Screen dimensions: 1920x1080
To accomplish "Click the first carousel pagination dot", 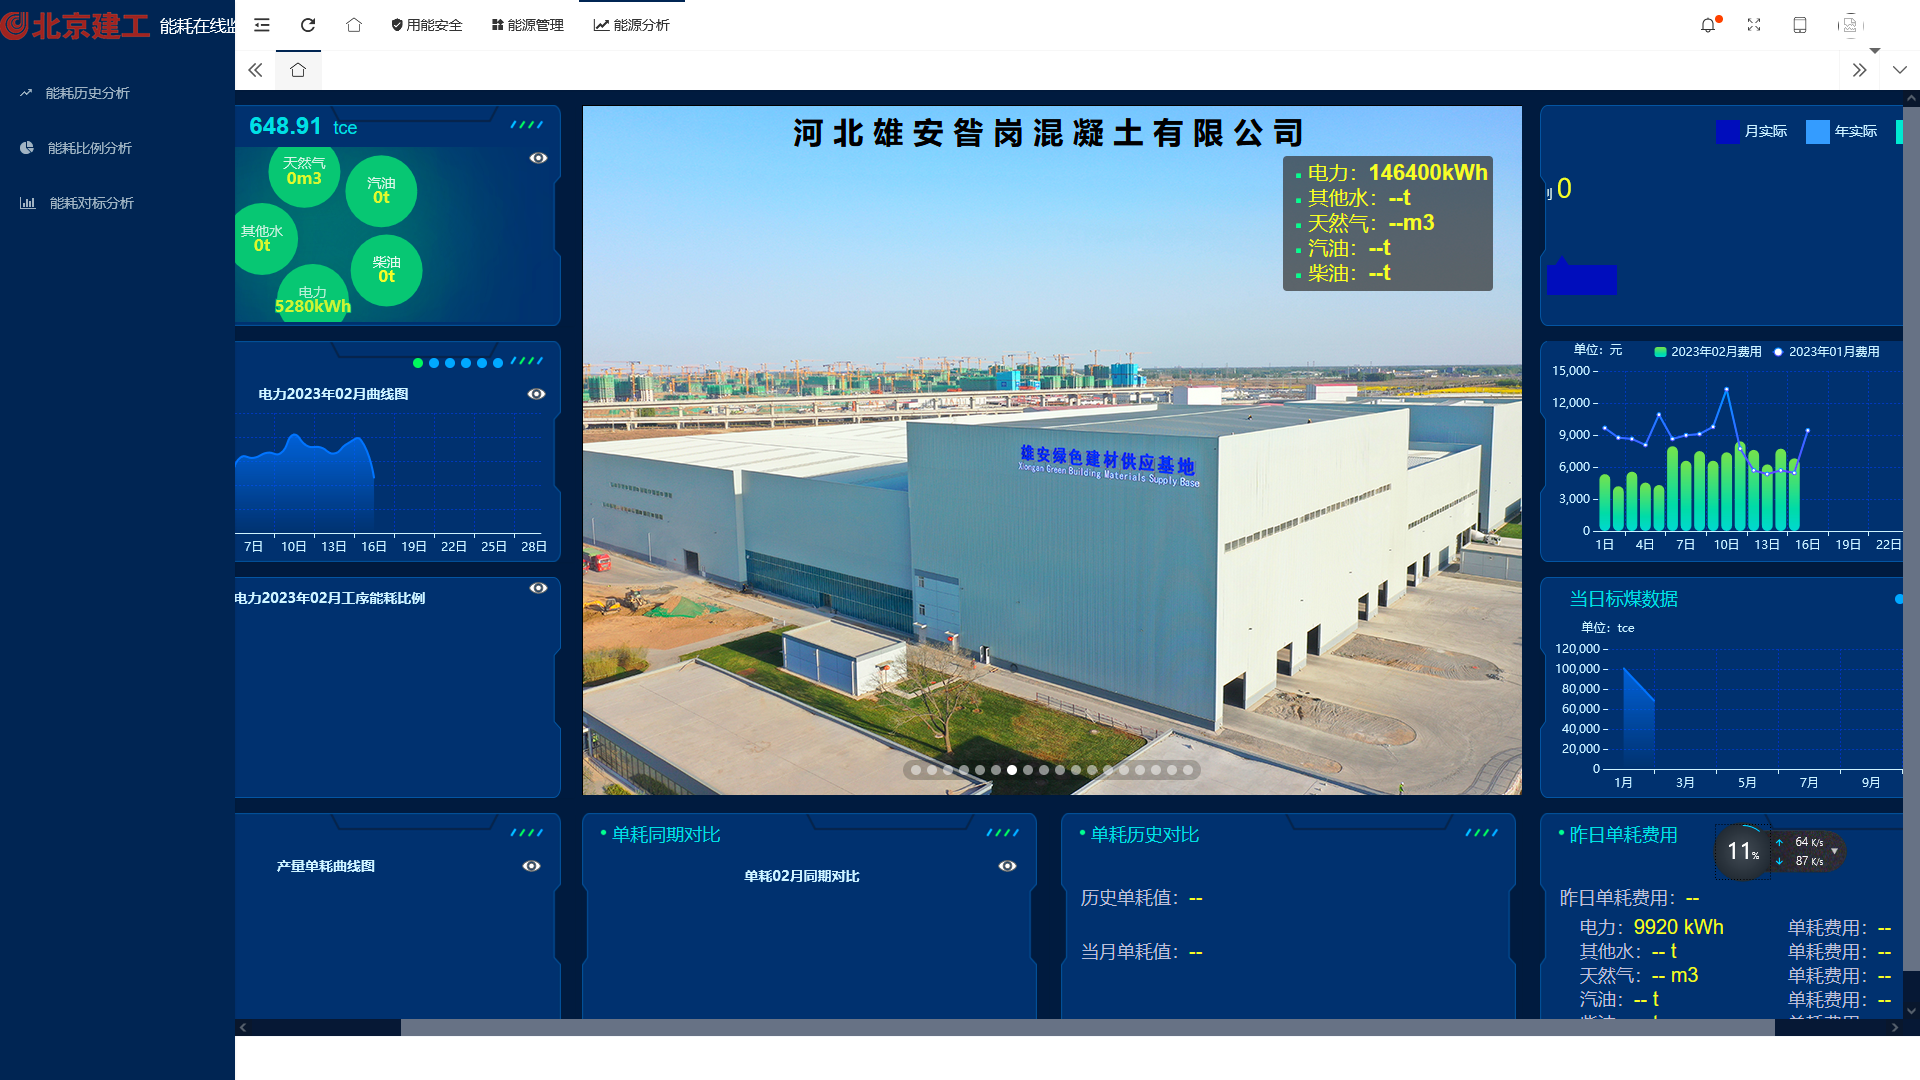I will (x=916, y=770).
